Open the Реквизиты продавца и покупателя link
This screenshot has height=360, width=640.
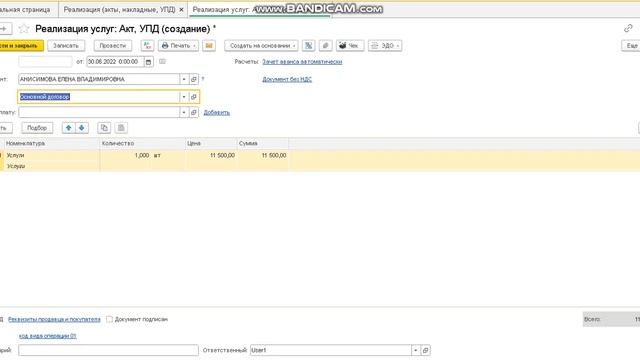[x=54, y=319]
